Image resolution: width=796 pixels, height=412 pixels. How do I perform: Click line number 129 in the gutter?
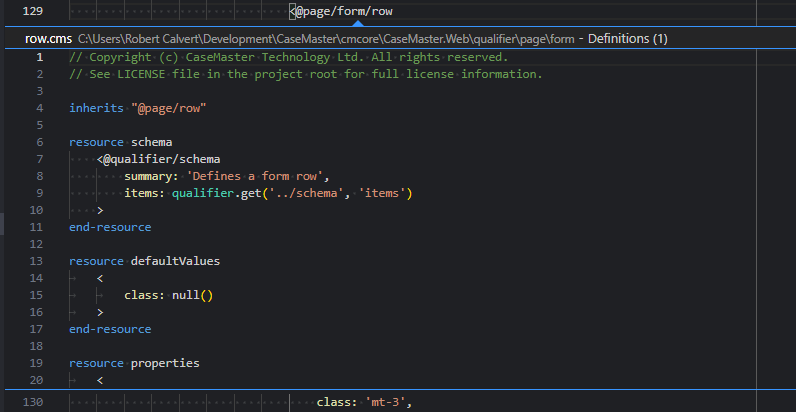[33, 11]
